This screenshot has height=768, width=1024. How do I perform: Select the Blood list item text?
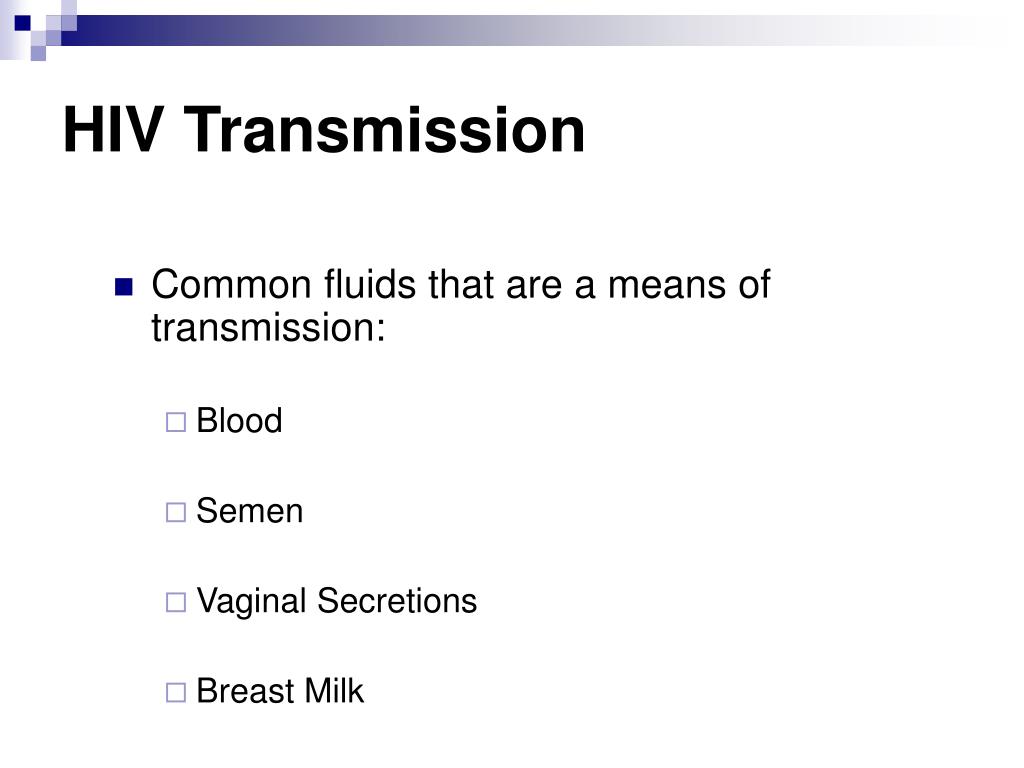click(239, 421)
